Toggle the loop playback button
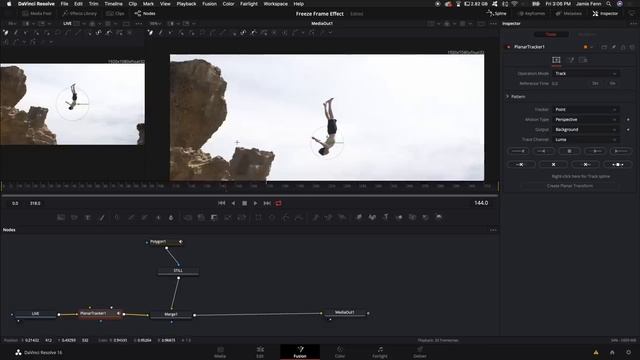 coord(279,203)
